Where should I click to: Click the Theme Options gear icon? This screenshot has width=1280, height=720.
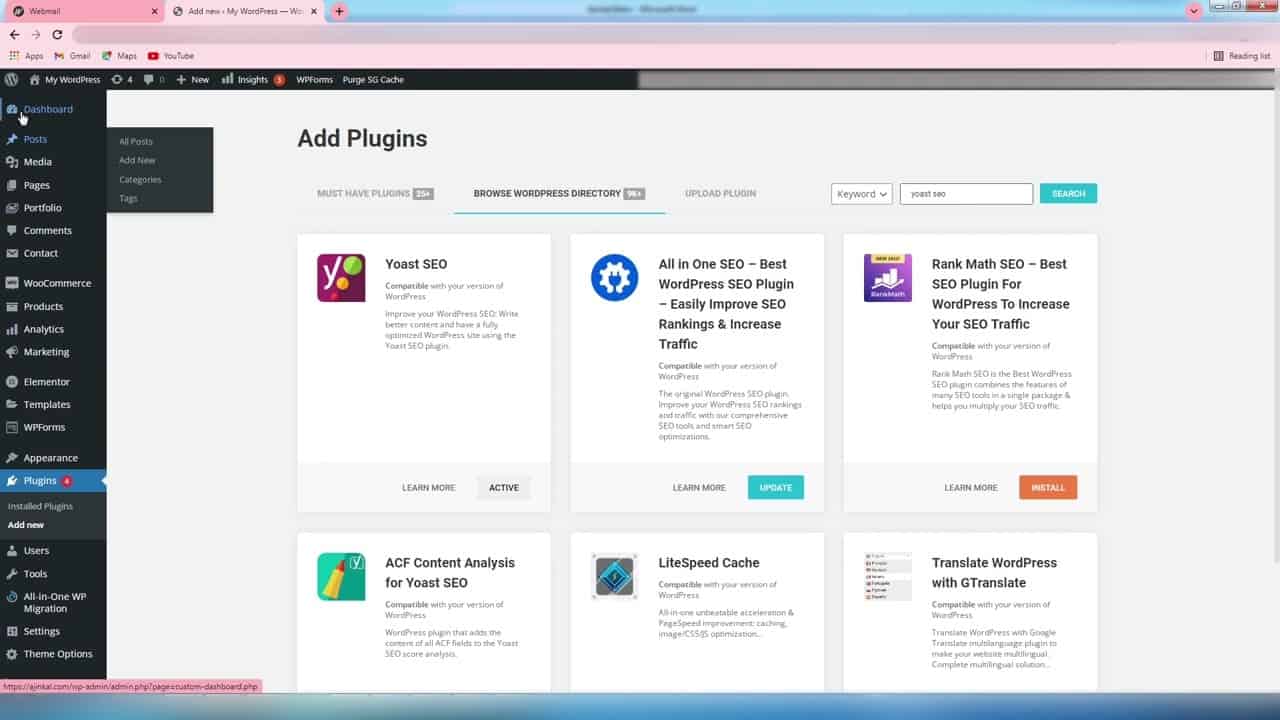(x=12, y=654)
